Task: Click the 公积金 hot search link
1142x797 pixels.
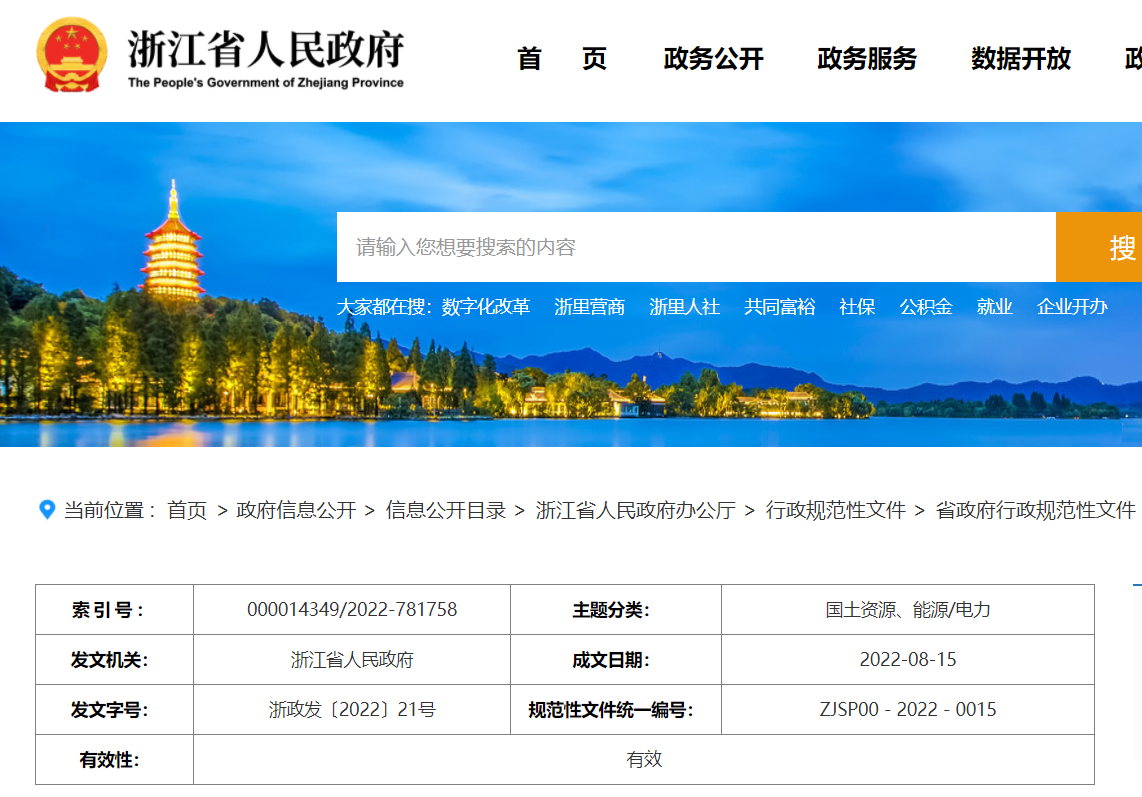Action: pyautogui.click(x=926, y=307)
